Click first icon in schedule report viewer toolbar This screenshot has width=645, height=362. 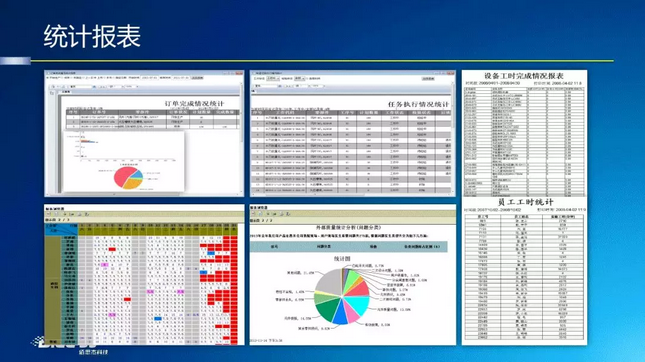tap(49, 214)
